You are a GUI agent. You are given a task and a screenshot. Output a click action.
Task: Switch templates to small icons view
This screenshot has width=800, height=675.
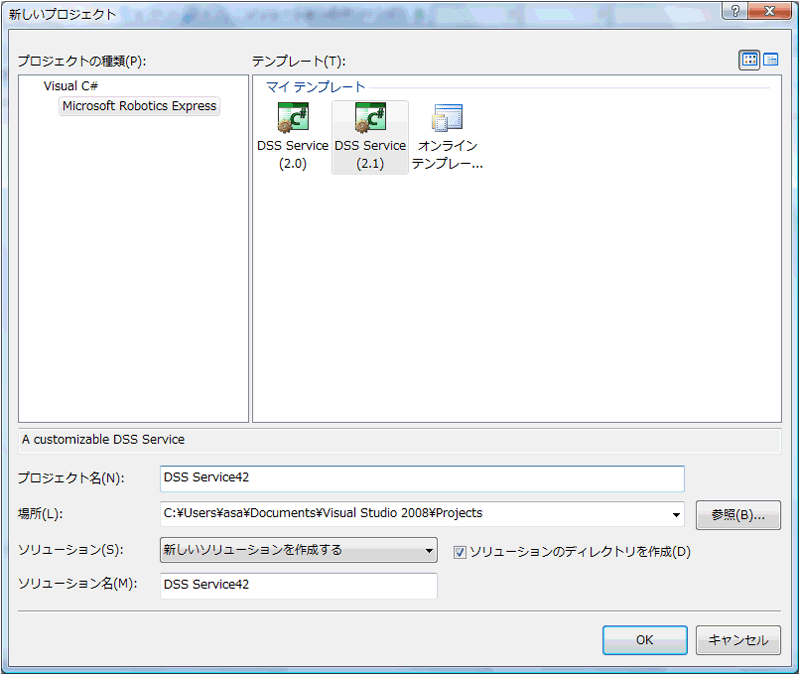coord(770,60)
